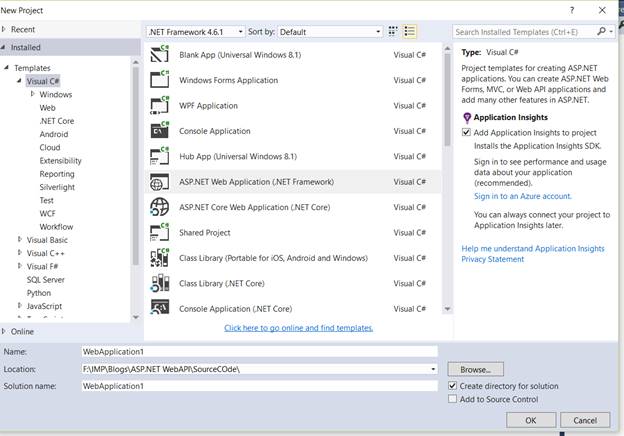Expand the Recent section
Viewport: 624px width, 436px height.
point(4,29)
